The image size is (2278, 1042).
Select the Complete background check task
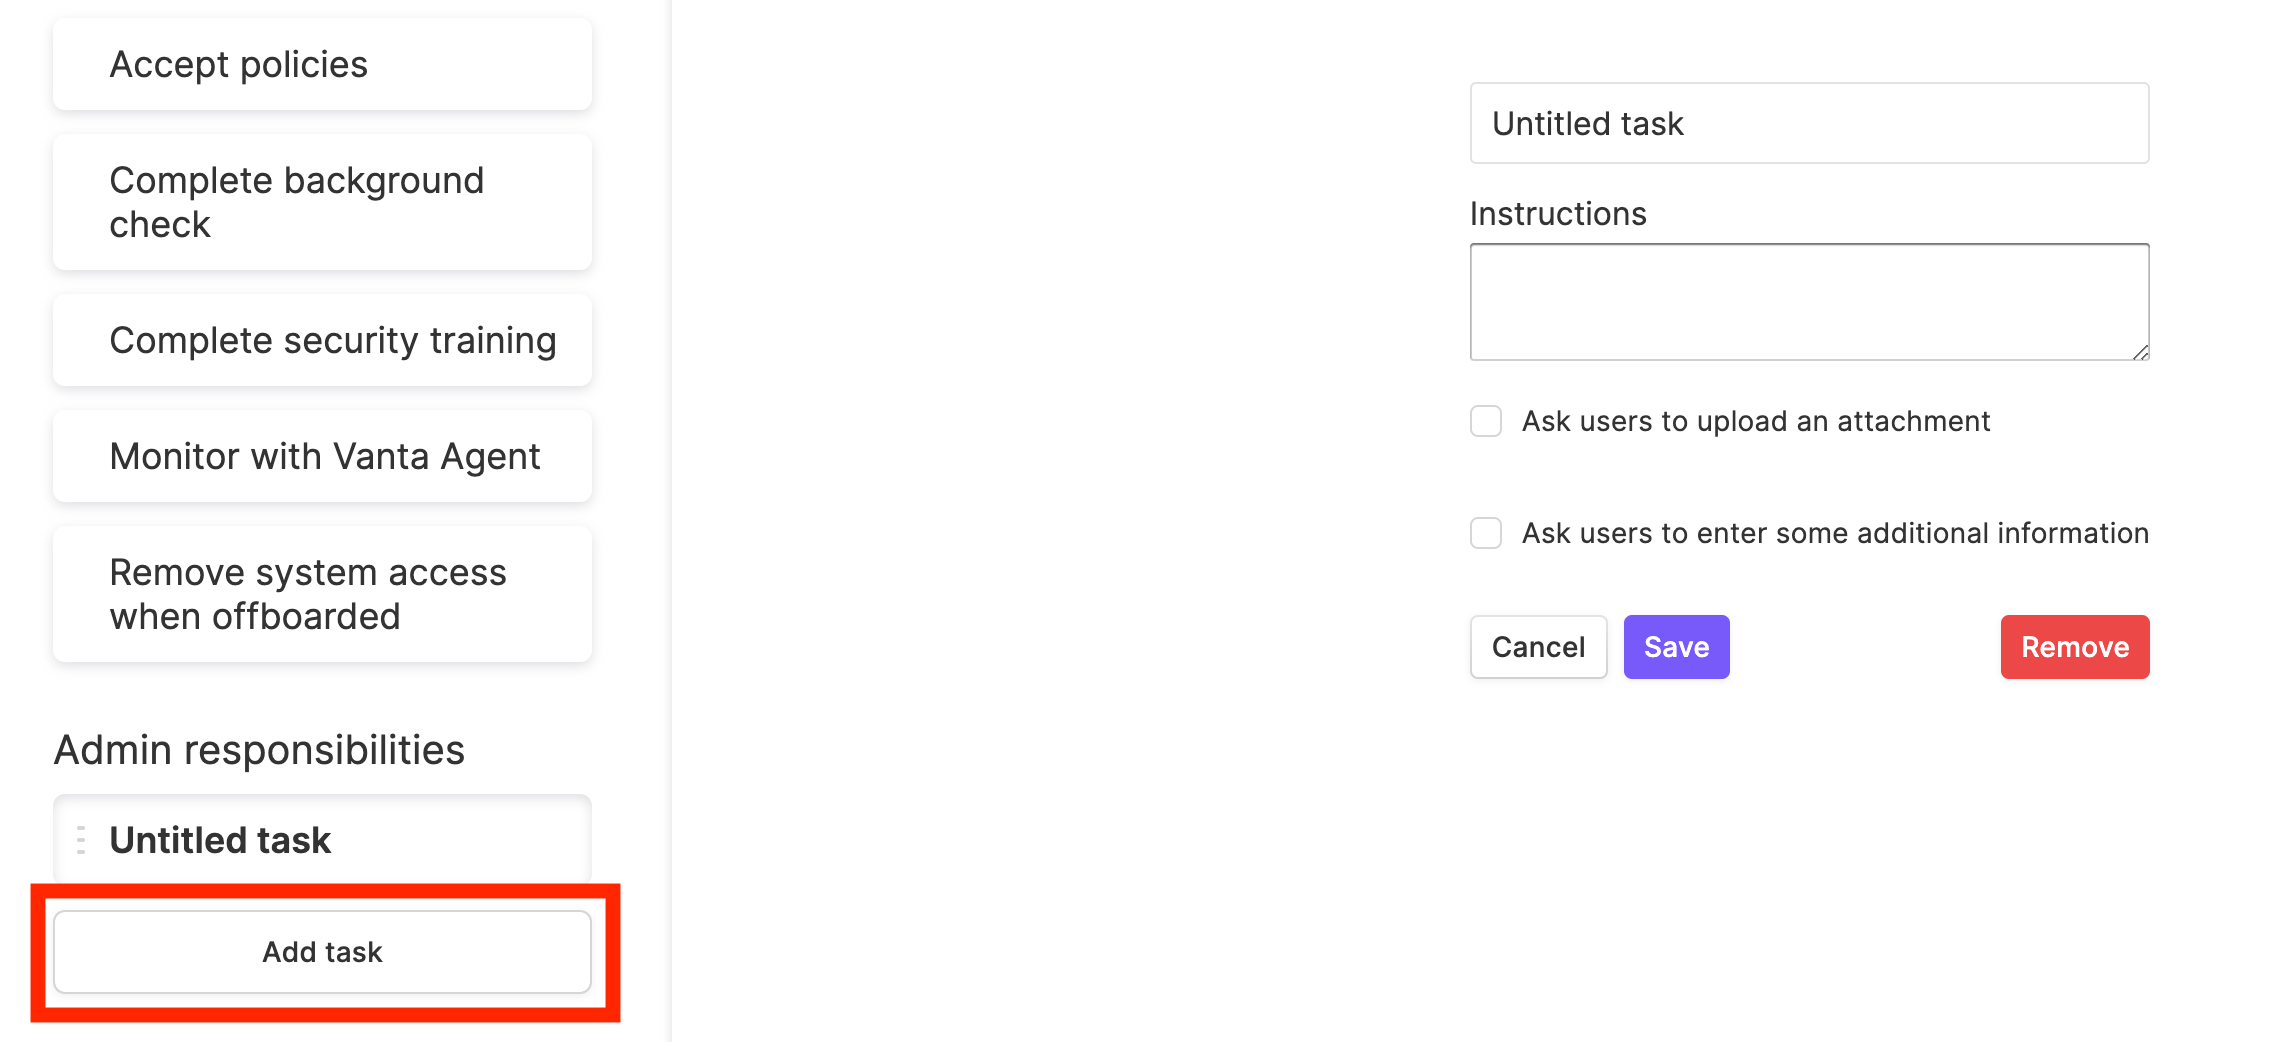pos(322,202)
